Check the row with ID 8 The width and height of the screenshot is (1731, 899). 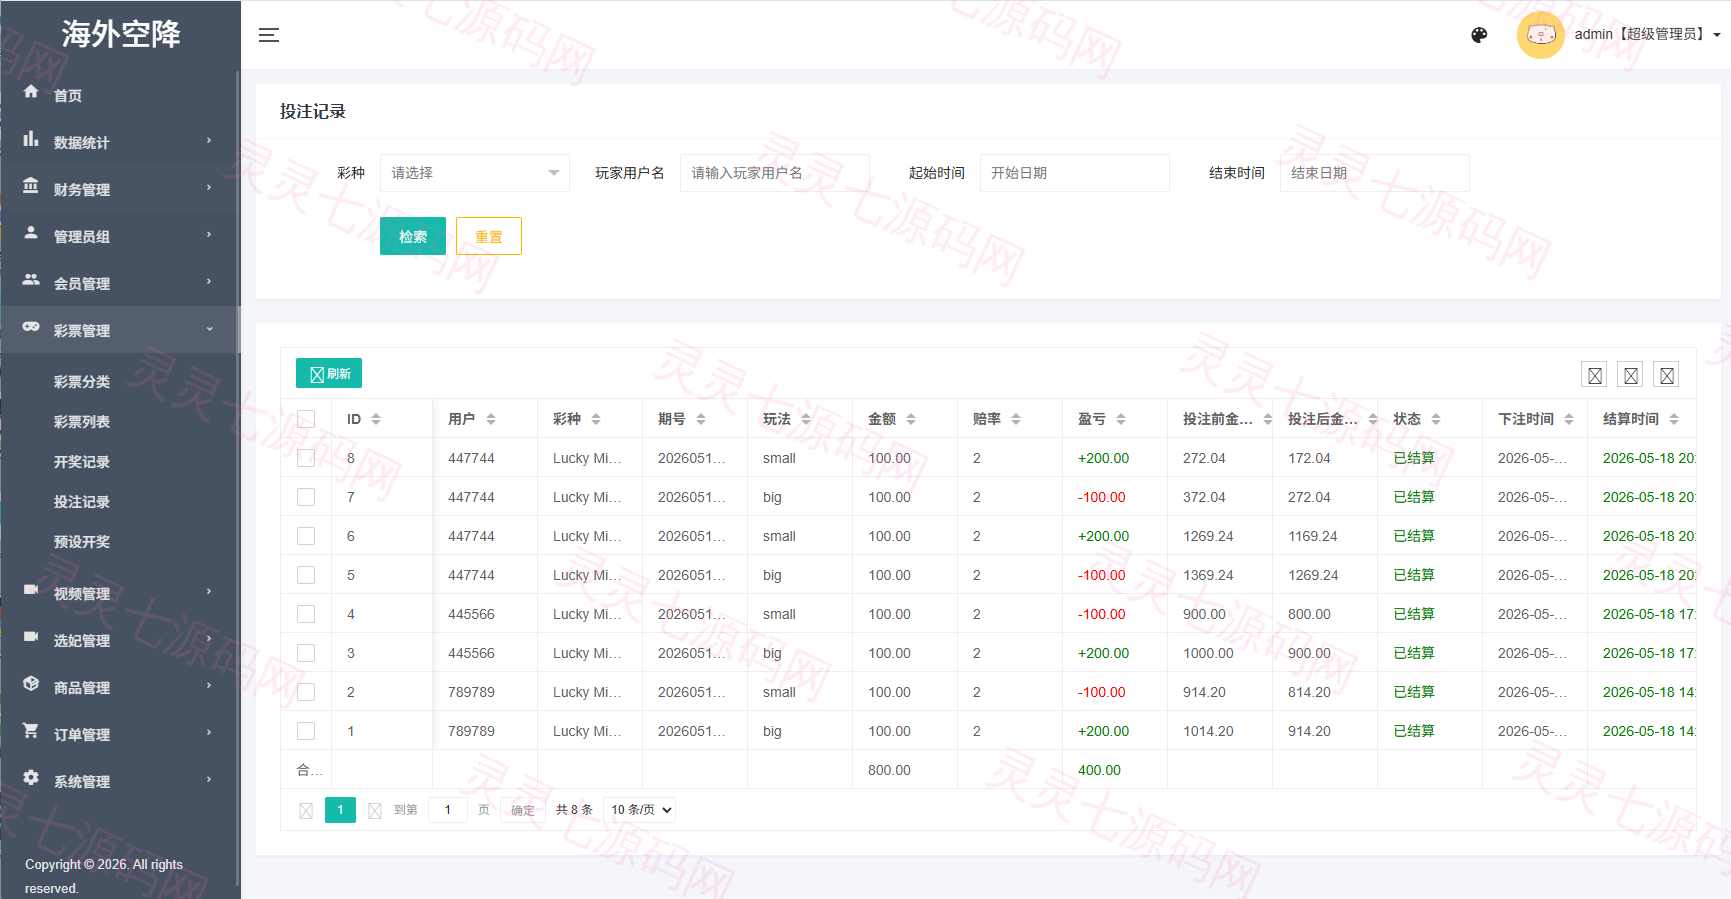pos(306,458)
